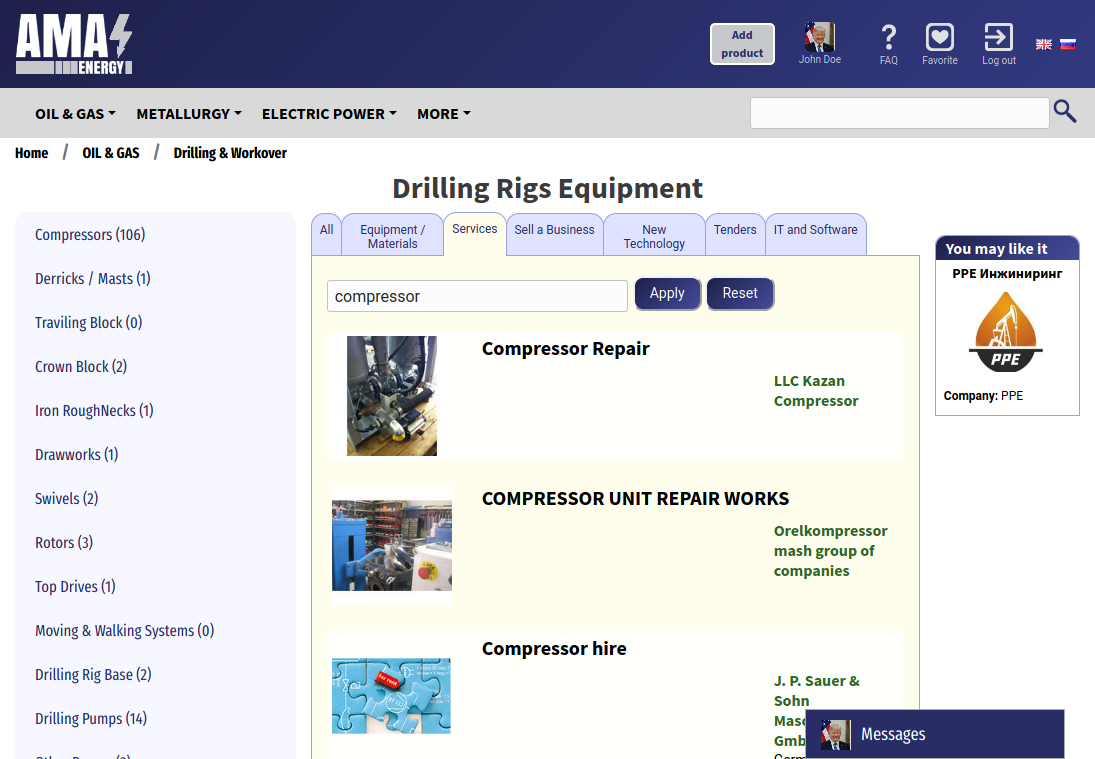Open the Drilling Pumps (14) category
The width and height of the screenshot is (1095, 759).
click(91, 719)
